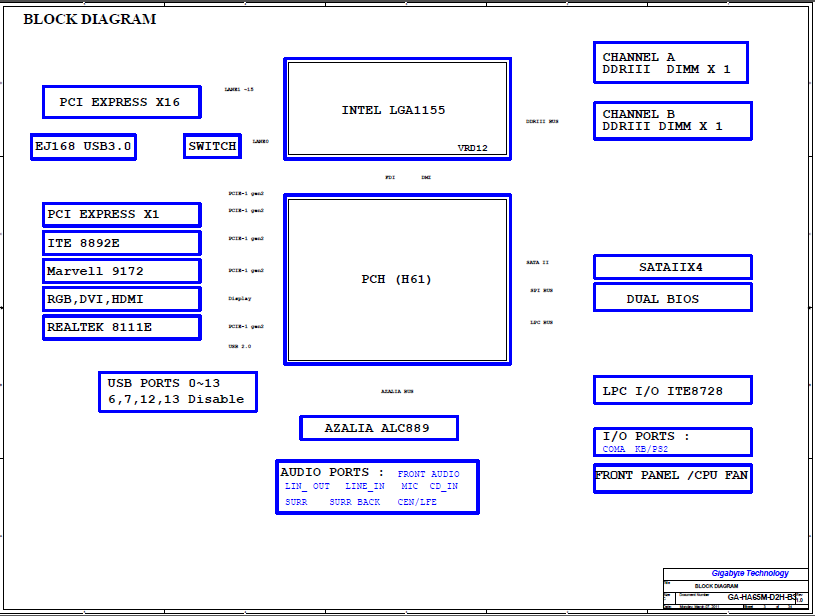Click the RGB,DVI,HDMI display block
Image resolution: width=815 pixels, height=616 pixels.
(x=122, y=299)
